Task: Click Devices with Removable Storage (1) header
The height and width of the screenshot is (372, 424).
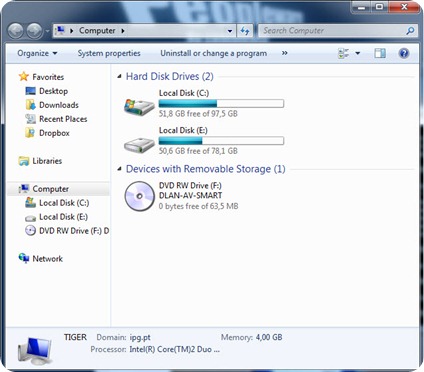Action: (206, 169)
